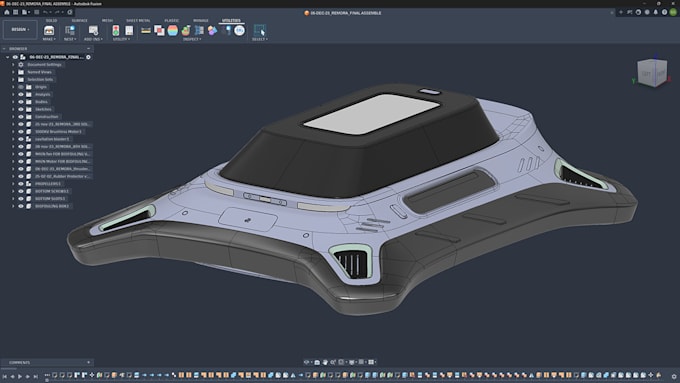Open the Data Panel grid icon
This screenshot has height=383, width=680.
tap(15, 12)
